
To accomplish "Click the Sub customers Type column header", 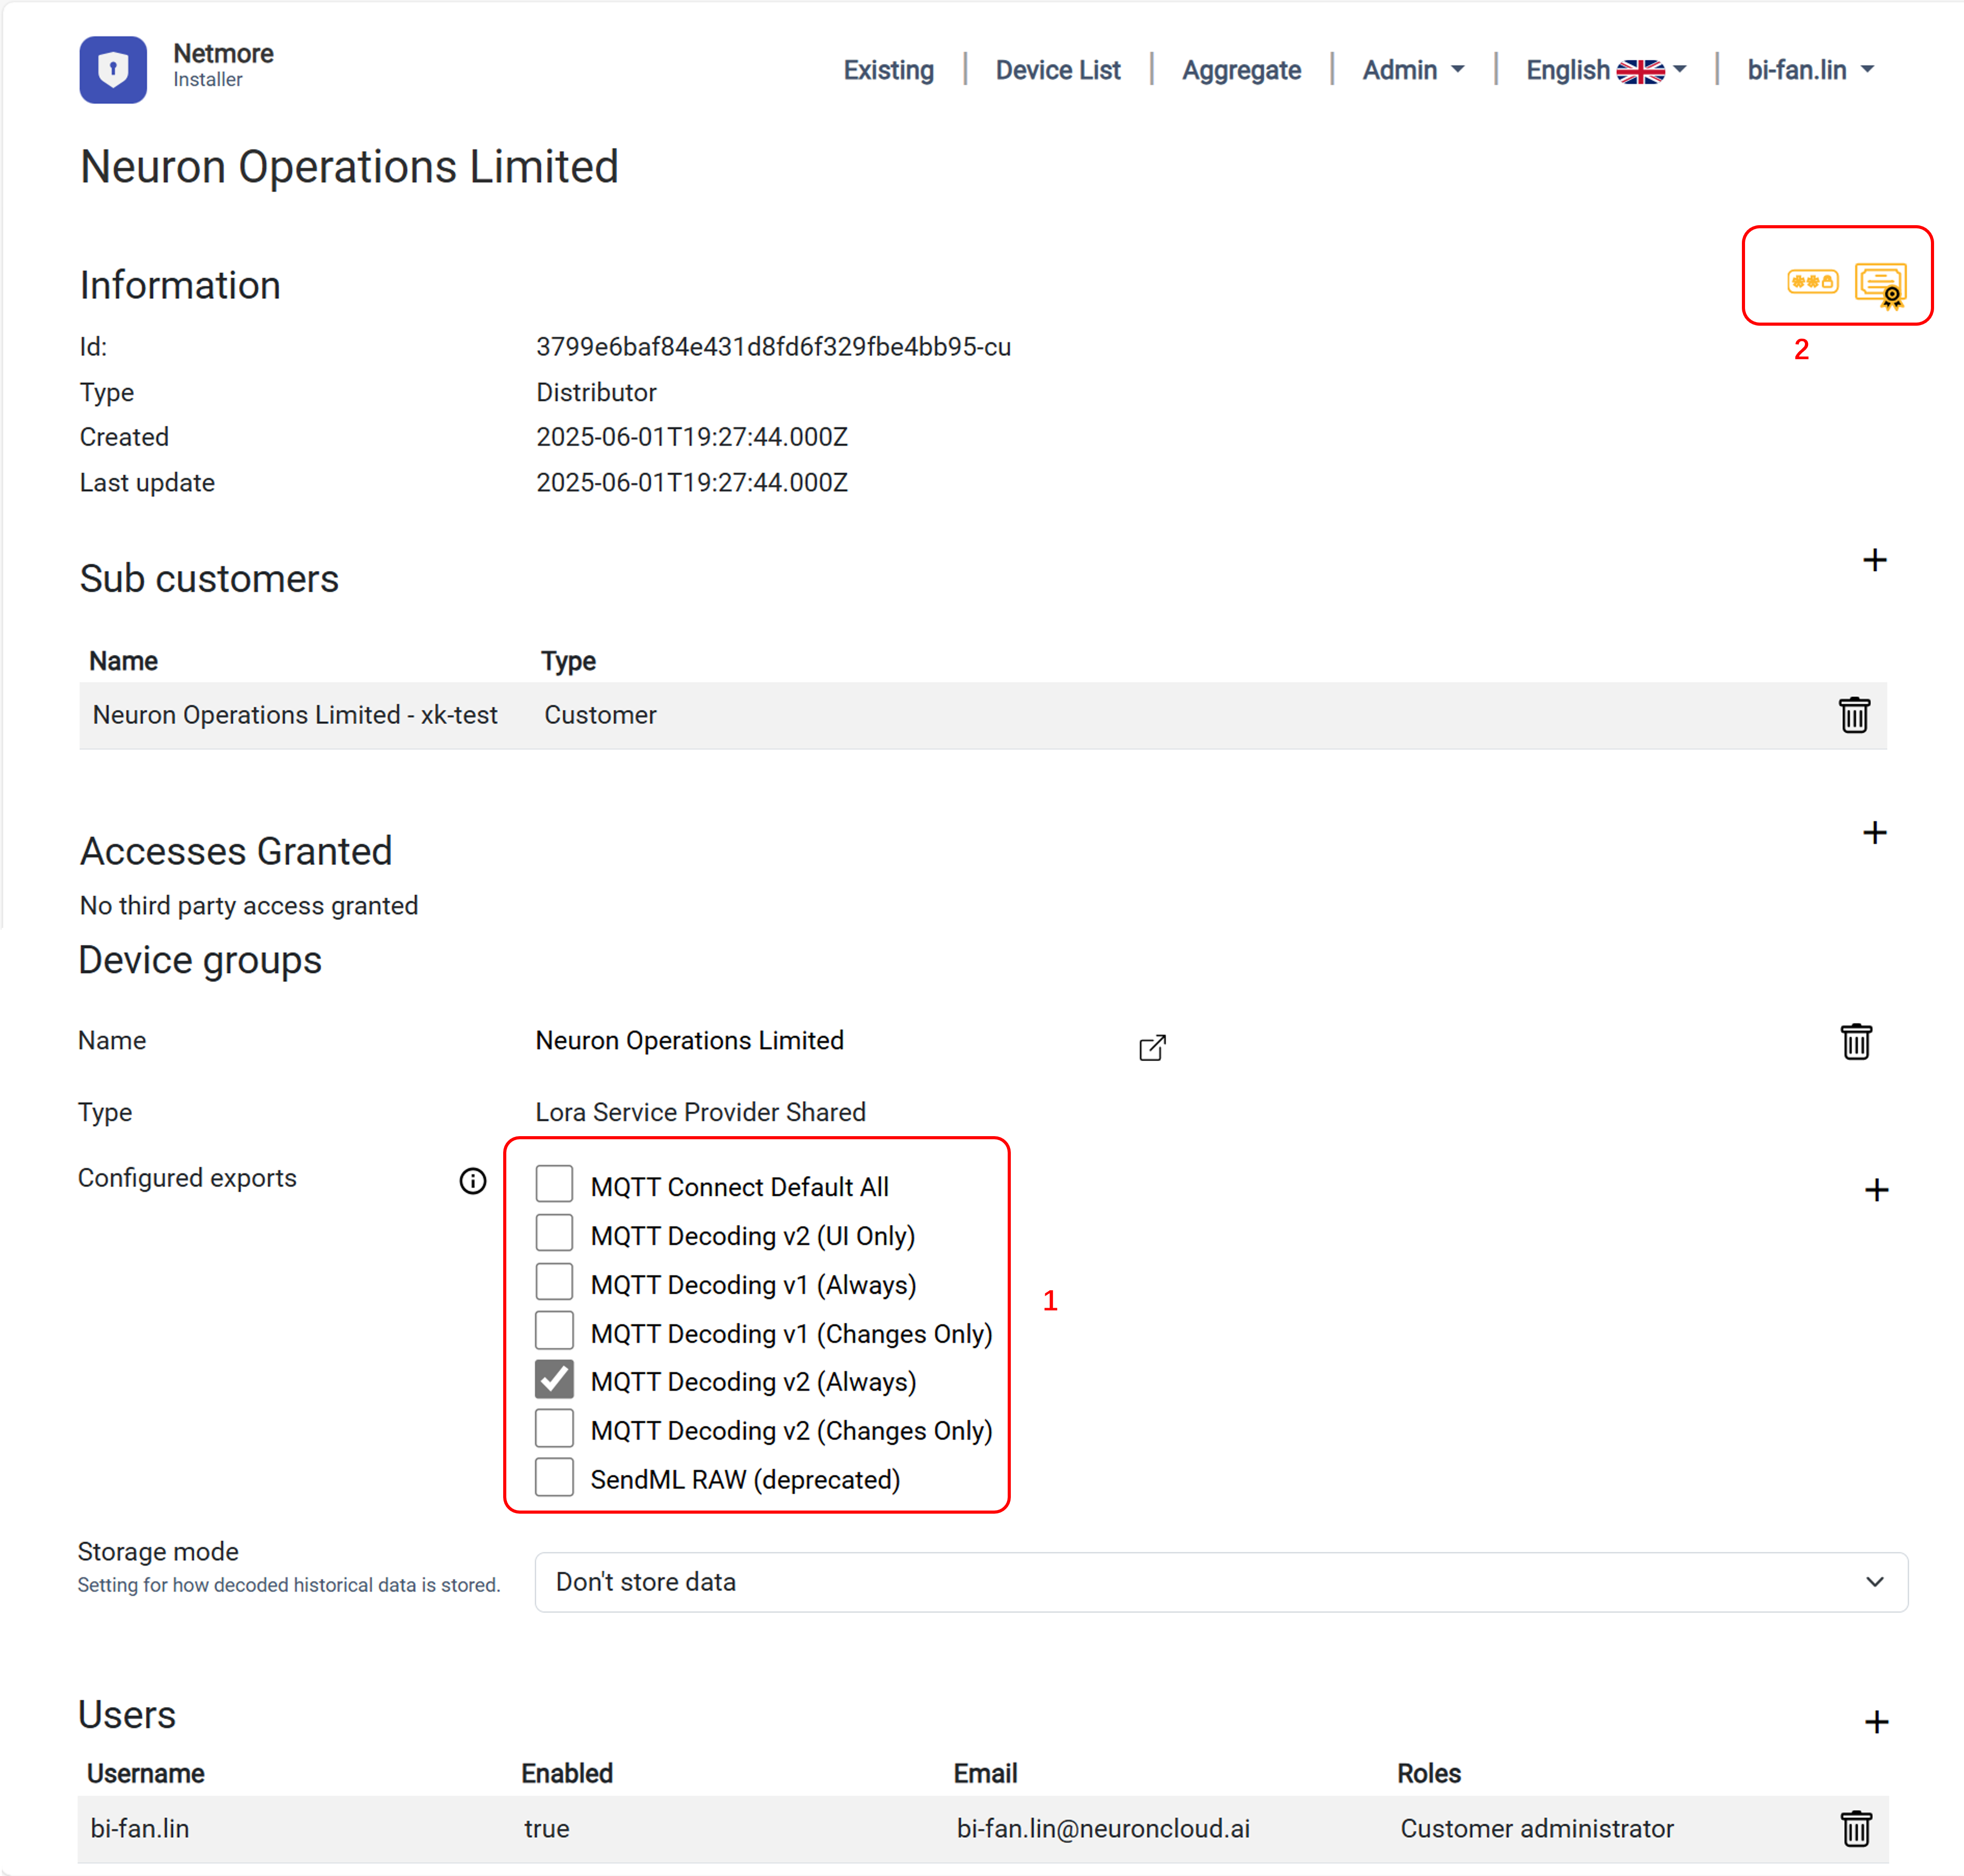I will [x=568, y=661].
